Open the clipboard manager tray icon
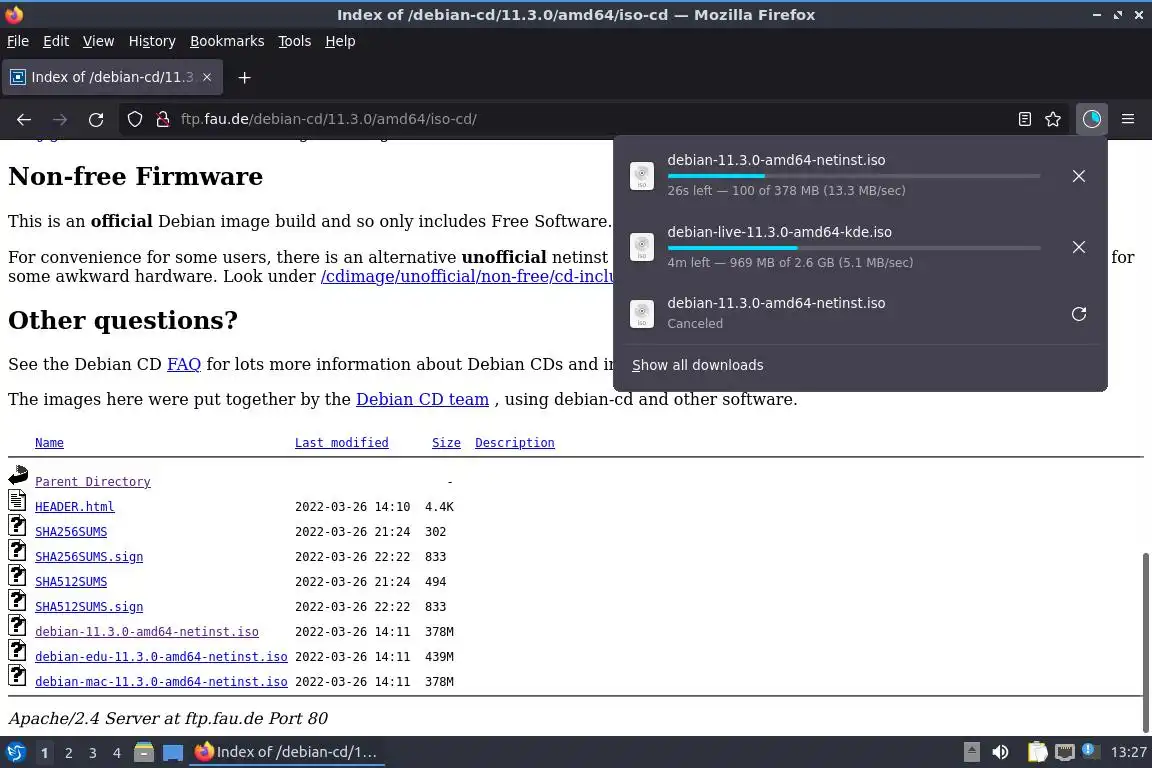 [1037, 752]
